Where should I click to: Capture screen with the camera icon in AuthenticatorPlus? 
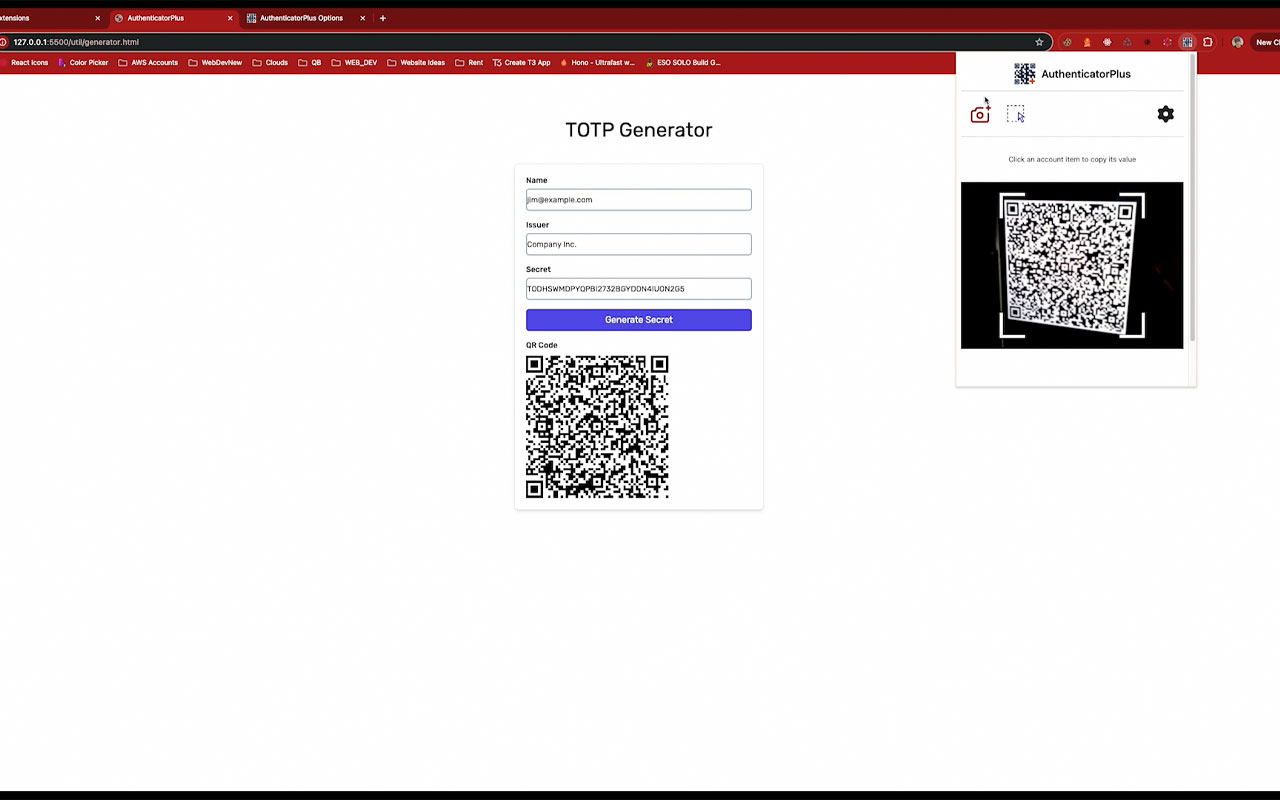click(980, 113)
